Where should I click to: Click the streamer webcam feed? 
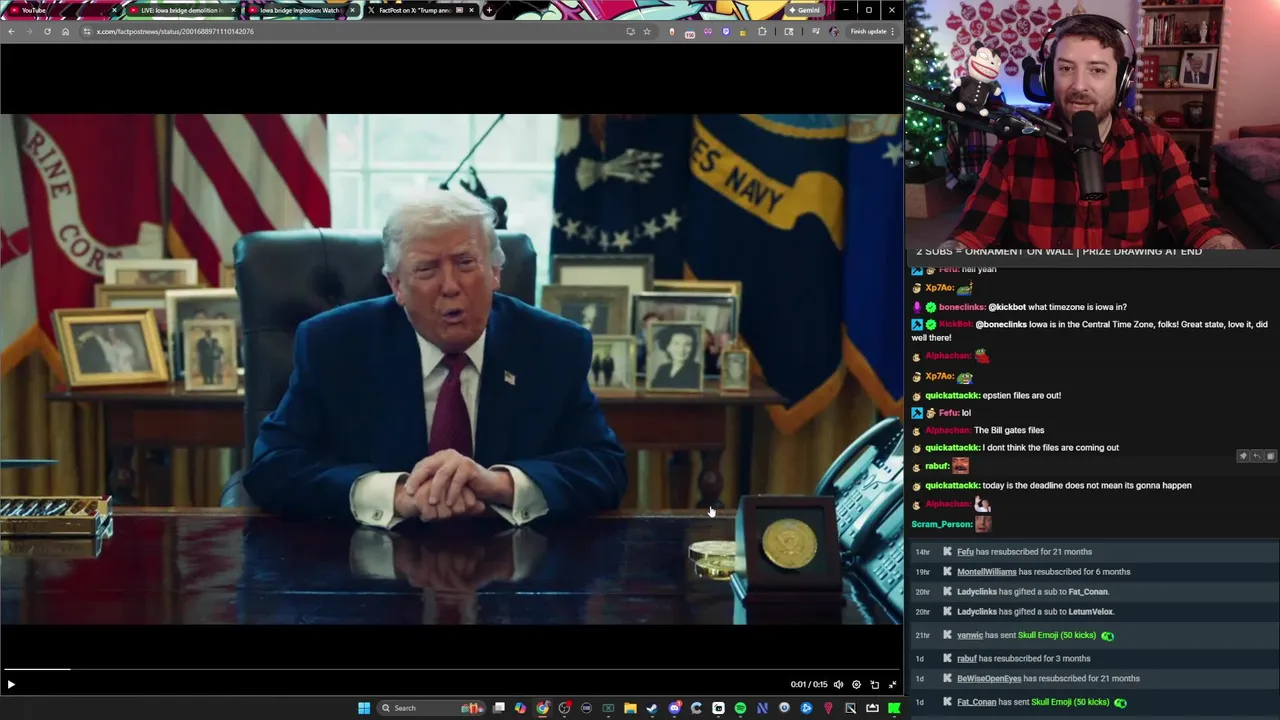pyautogui.click(x=1092, y=123)
